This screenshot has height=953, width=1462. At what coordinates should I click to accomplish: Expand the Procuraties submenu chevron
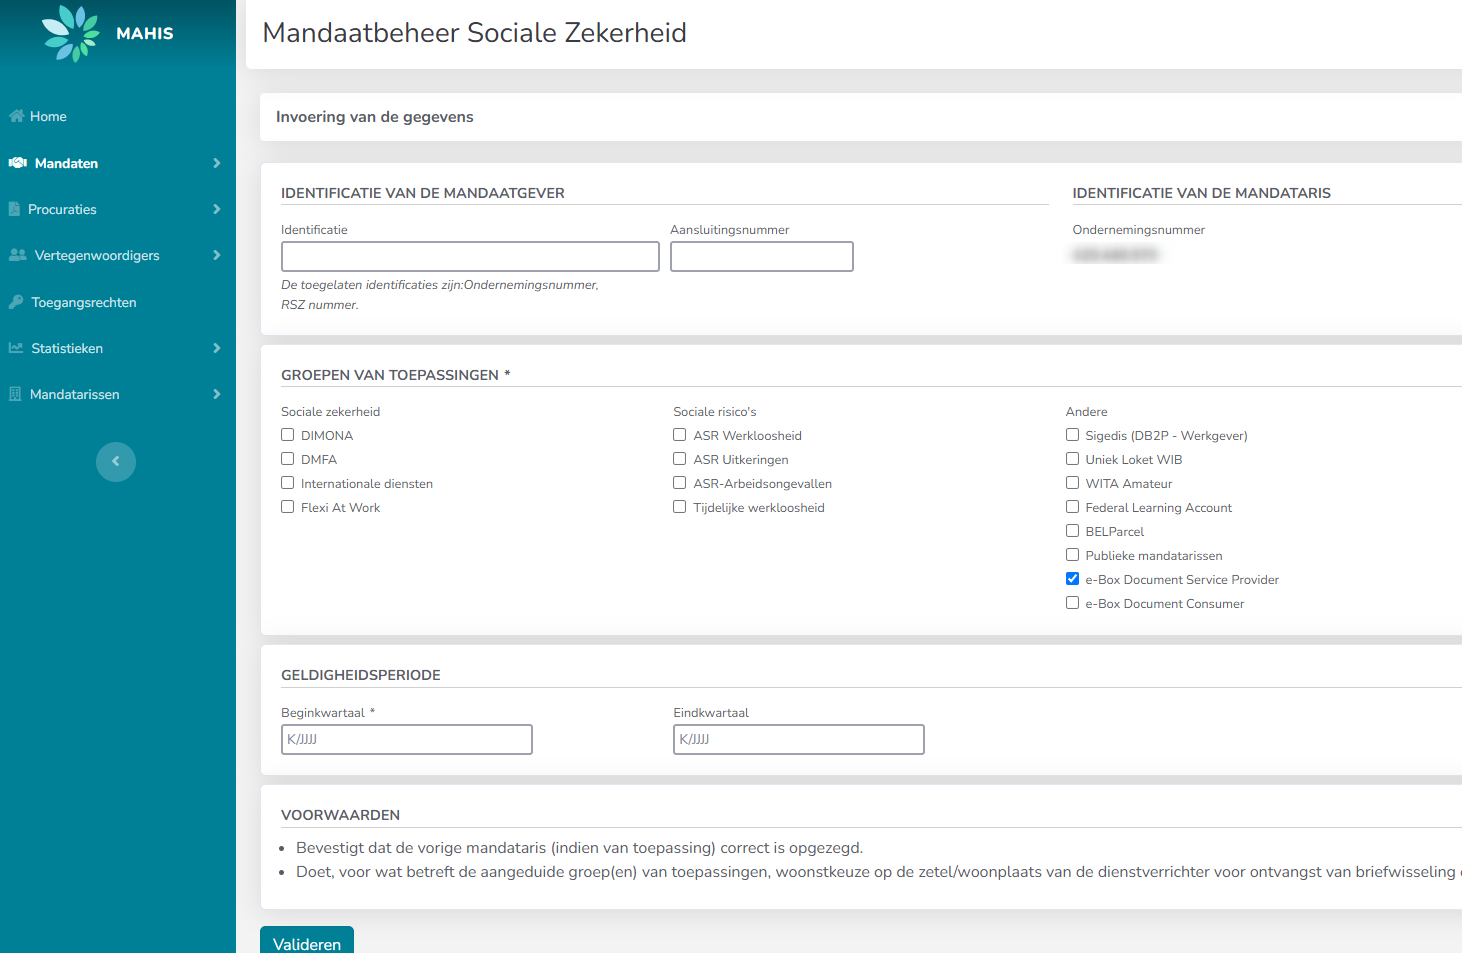click(x=216, y=209)
